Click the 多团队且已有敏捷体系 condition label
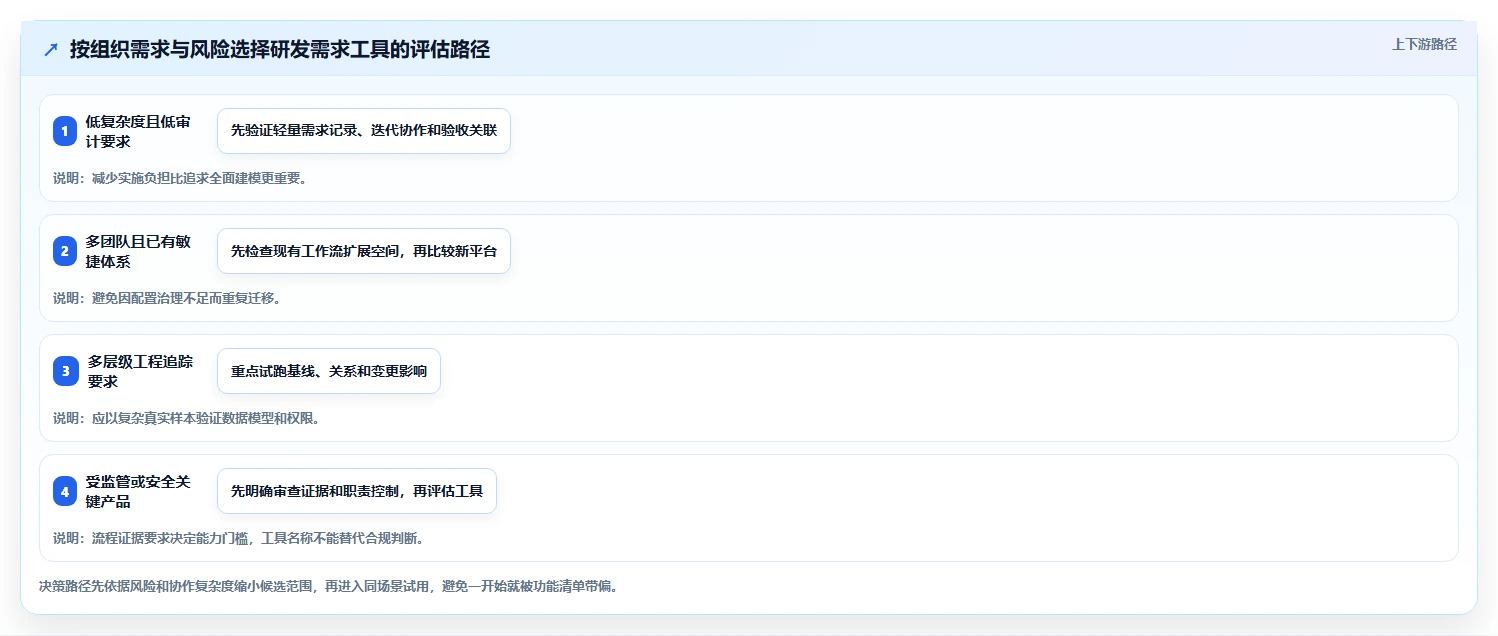Viewport: 1498px width, 636px height. pos(138,251)
